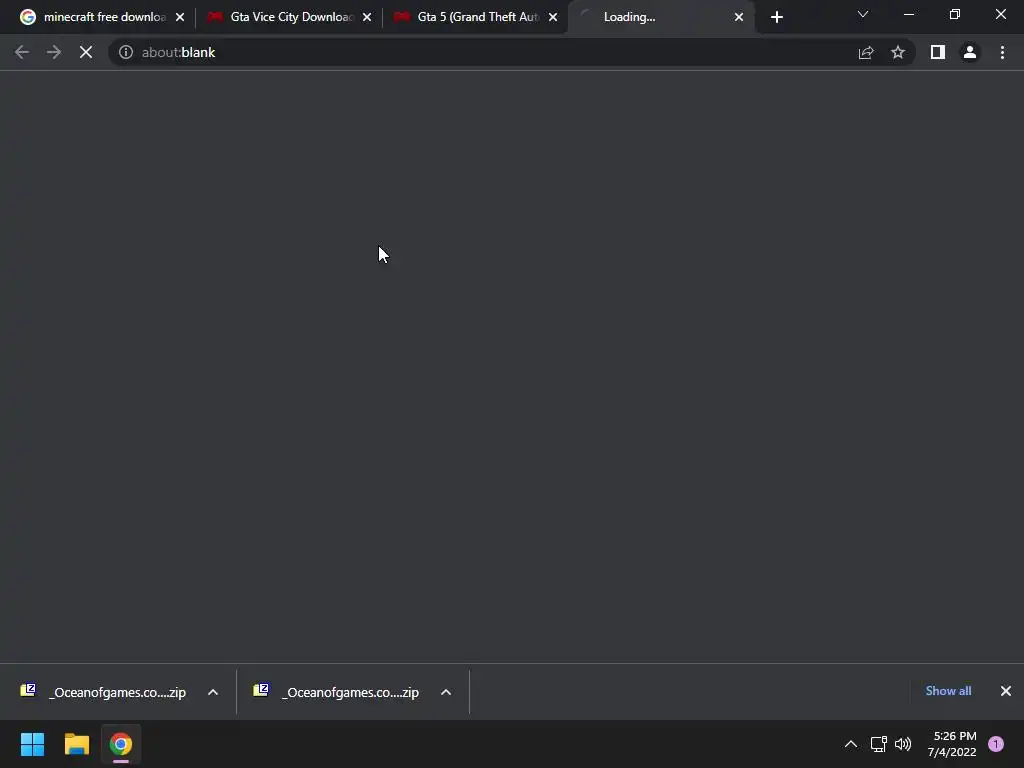Close the minecraft free download tab
The image size is (1024, 768).
pyautogui.click(x=180, y=17)
